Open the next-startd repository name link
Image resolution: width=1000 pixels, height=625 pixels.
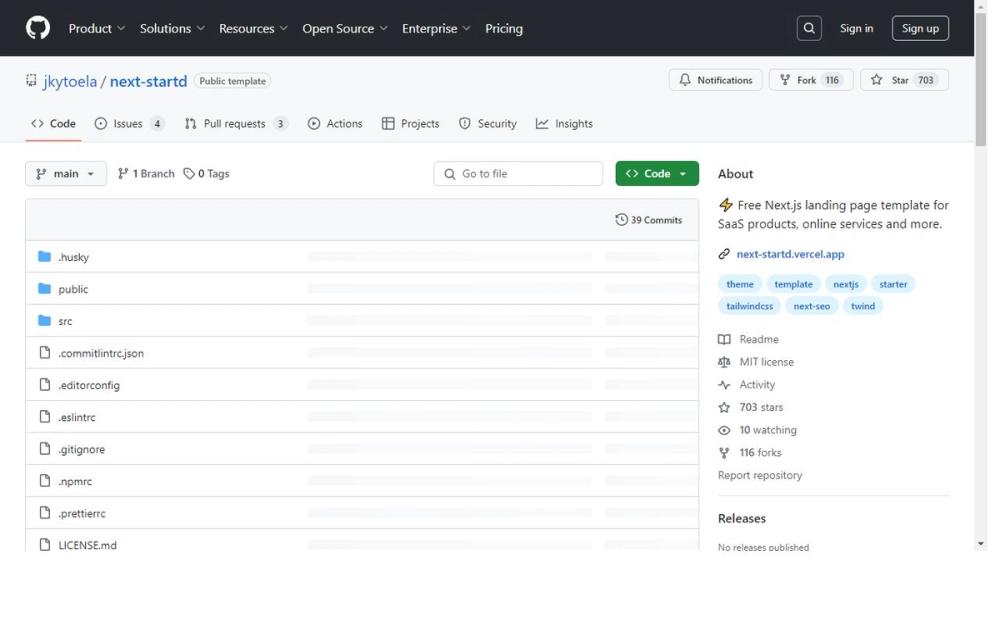point(149,81)
